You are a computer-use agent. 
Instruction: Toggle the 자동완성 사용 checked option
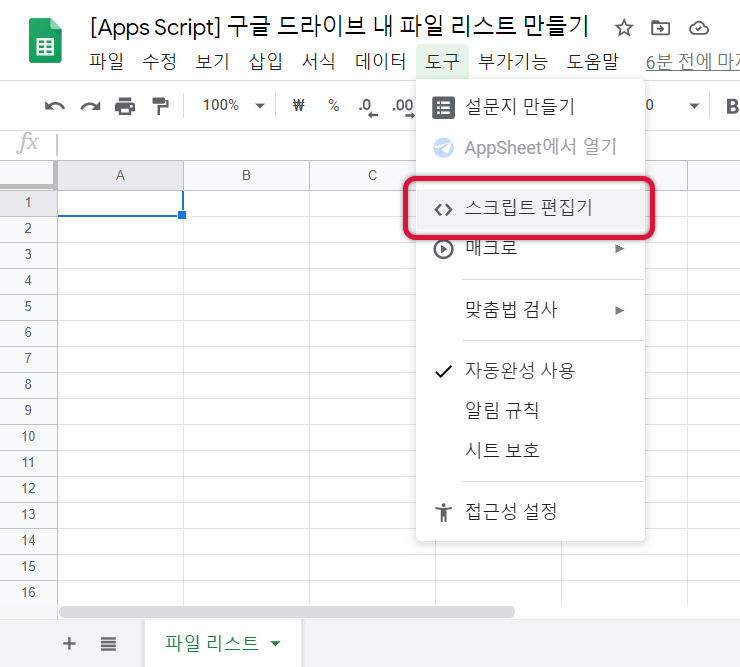(x=520, y=370)
